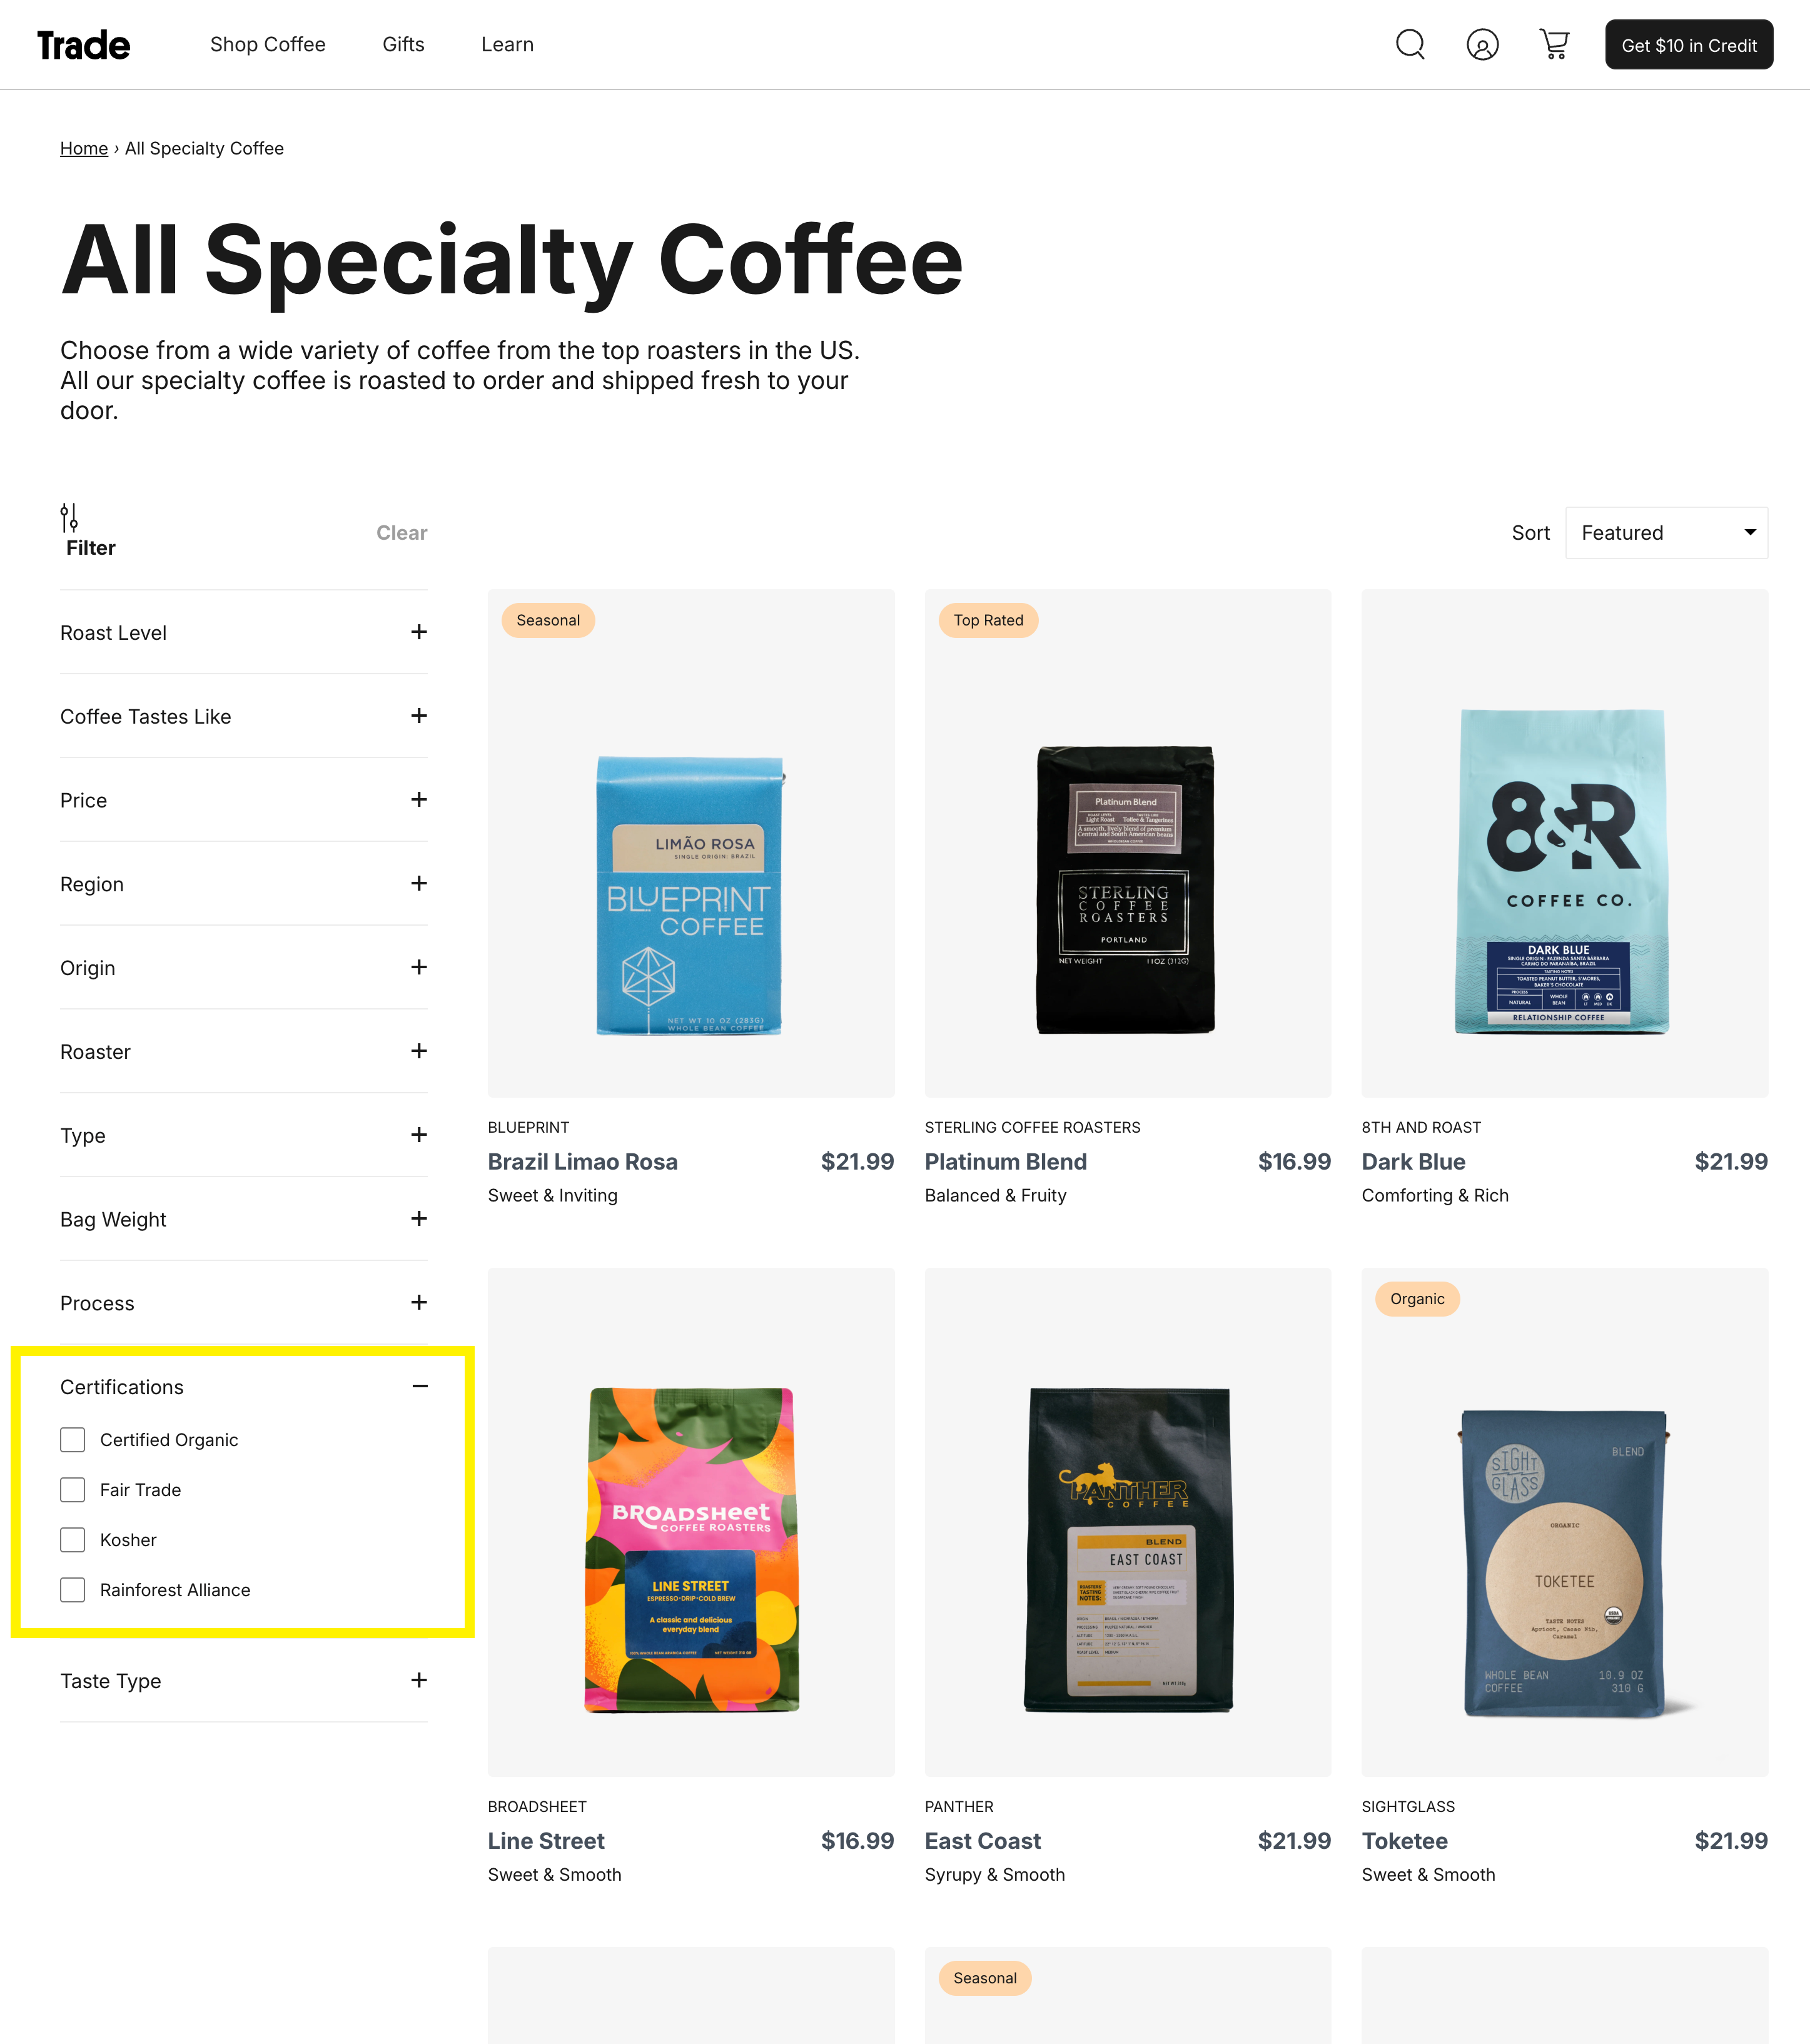
Task: Collapse Certifications with the minus icon
Action: tap(420, 1386)
